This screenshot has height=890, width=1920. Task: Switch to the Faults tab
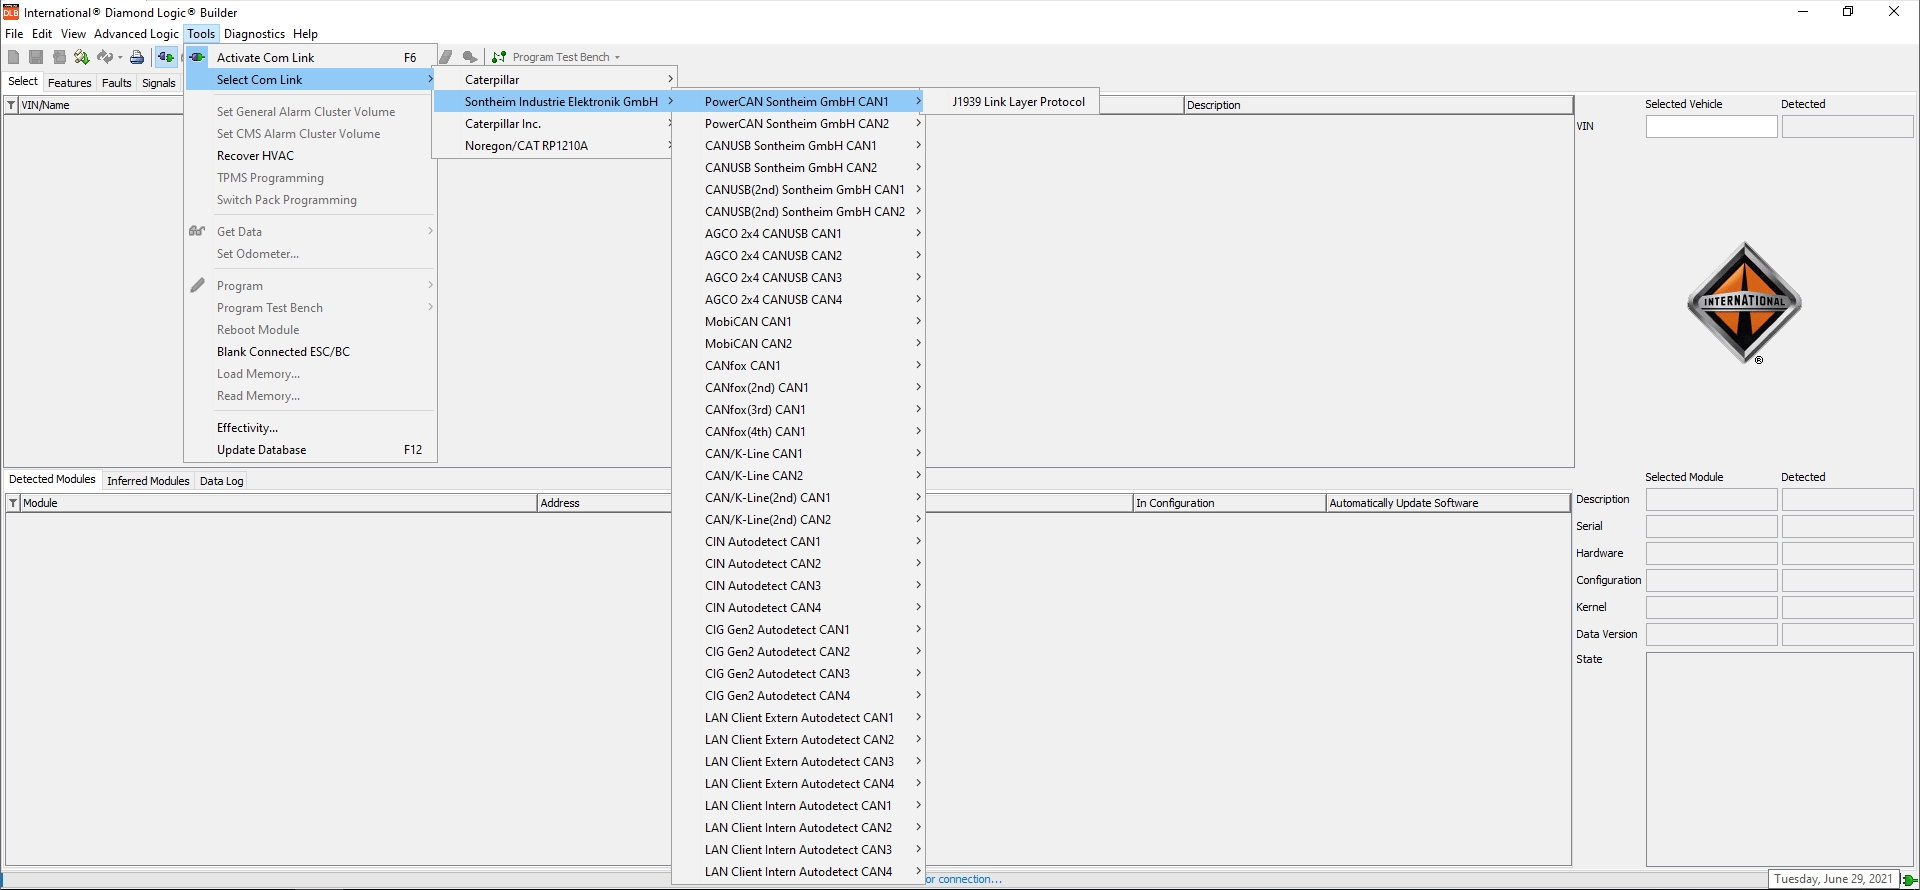(x=117, y=83)
